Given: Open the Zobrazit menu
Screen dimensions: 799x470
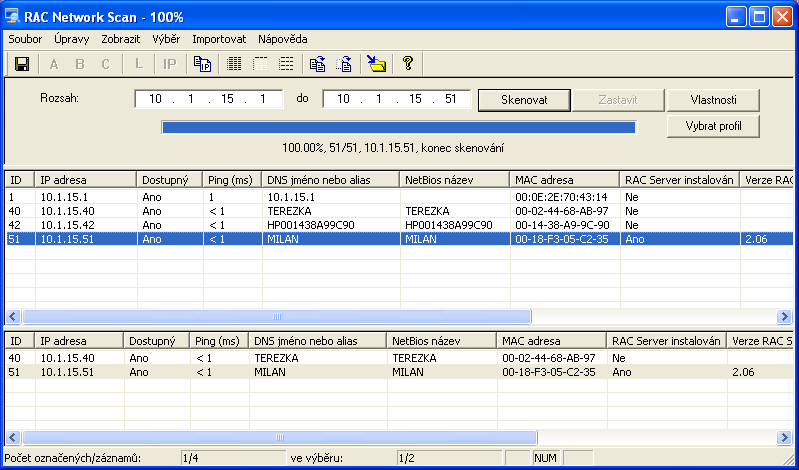Looking at the screenshot, I should click(x=120, y=39).
